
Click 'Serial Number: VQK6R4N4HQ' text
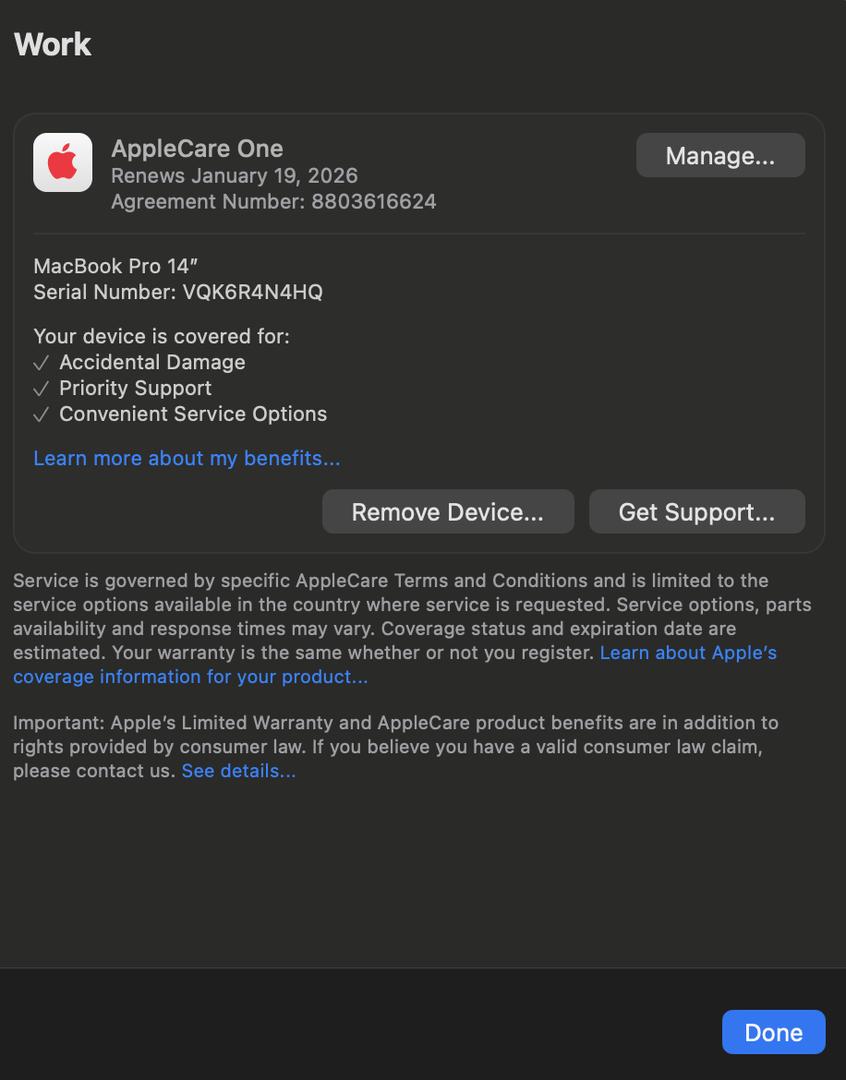pyautogui.click(x=178, y=292)
